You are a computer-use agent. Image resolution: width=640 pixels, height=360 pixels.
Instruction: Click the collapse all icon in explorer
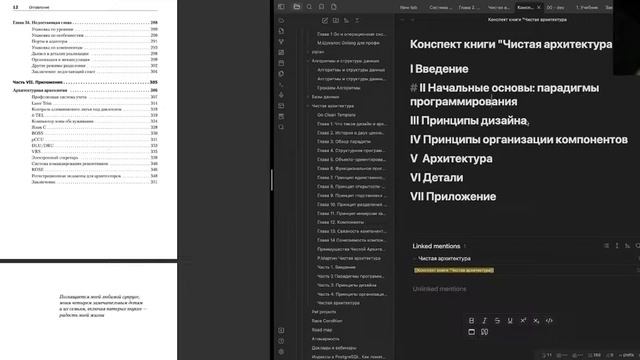[x=357, y=20]
